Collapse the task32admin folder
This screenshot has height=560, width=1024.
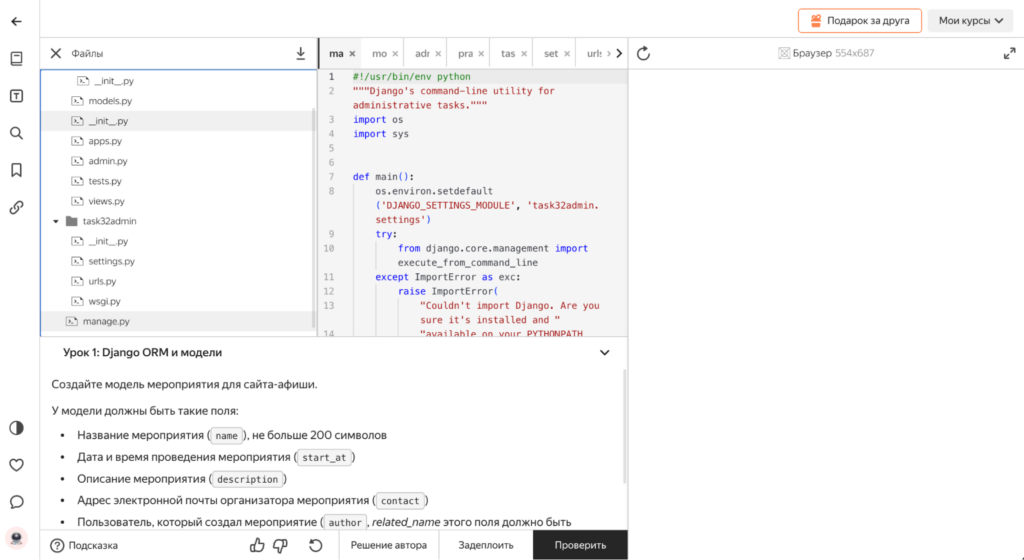coord(56,221)
